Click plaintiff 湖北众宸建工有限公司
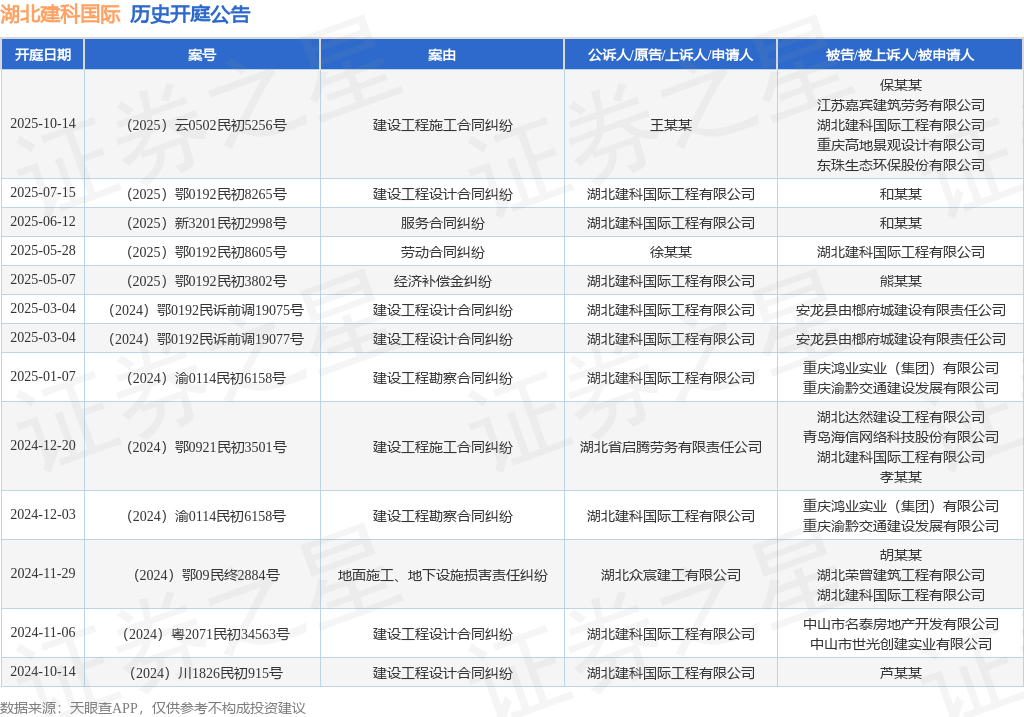 pos(671,575)
